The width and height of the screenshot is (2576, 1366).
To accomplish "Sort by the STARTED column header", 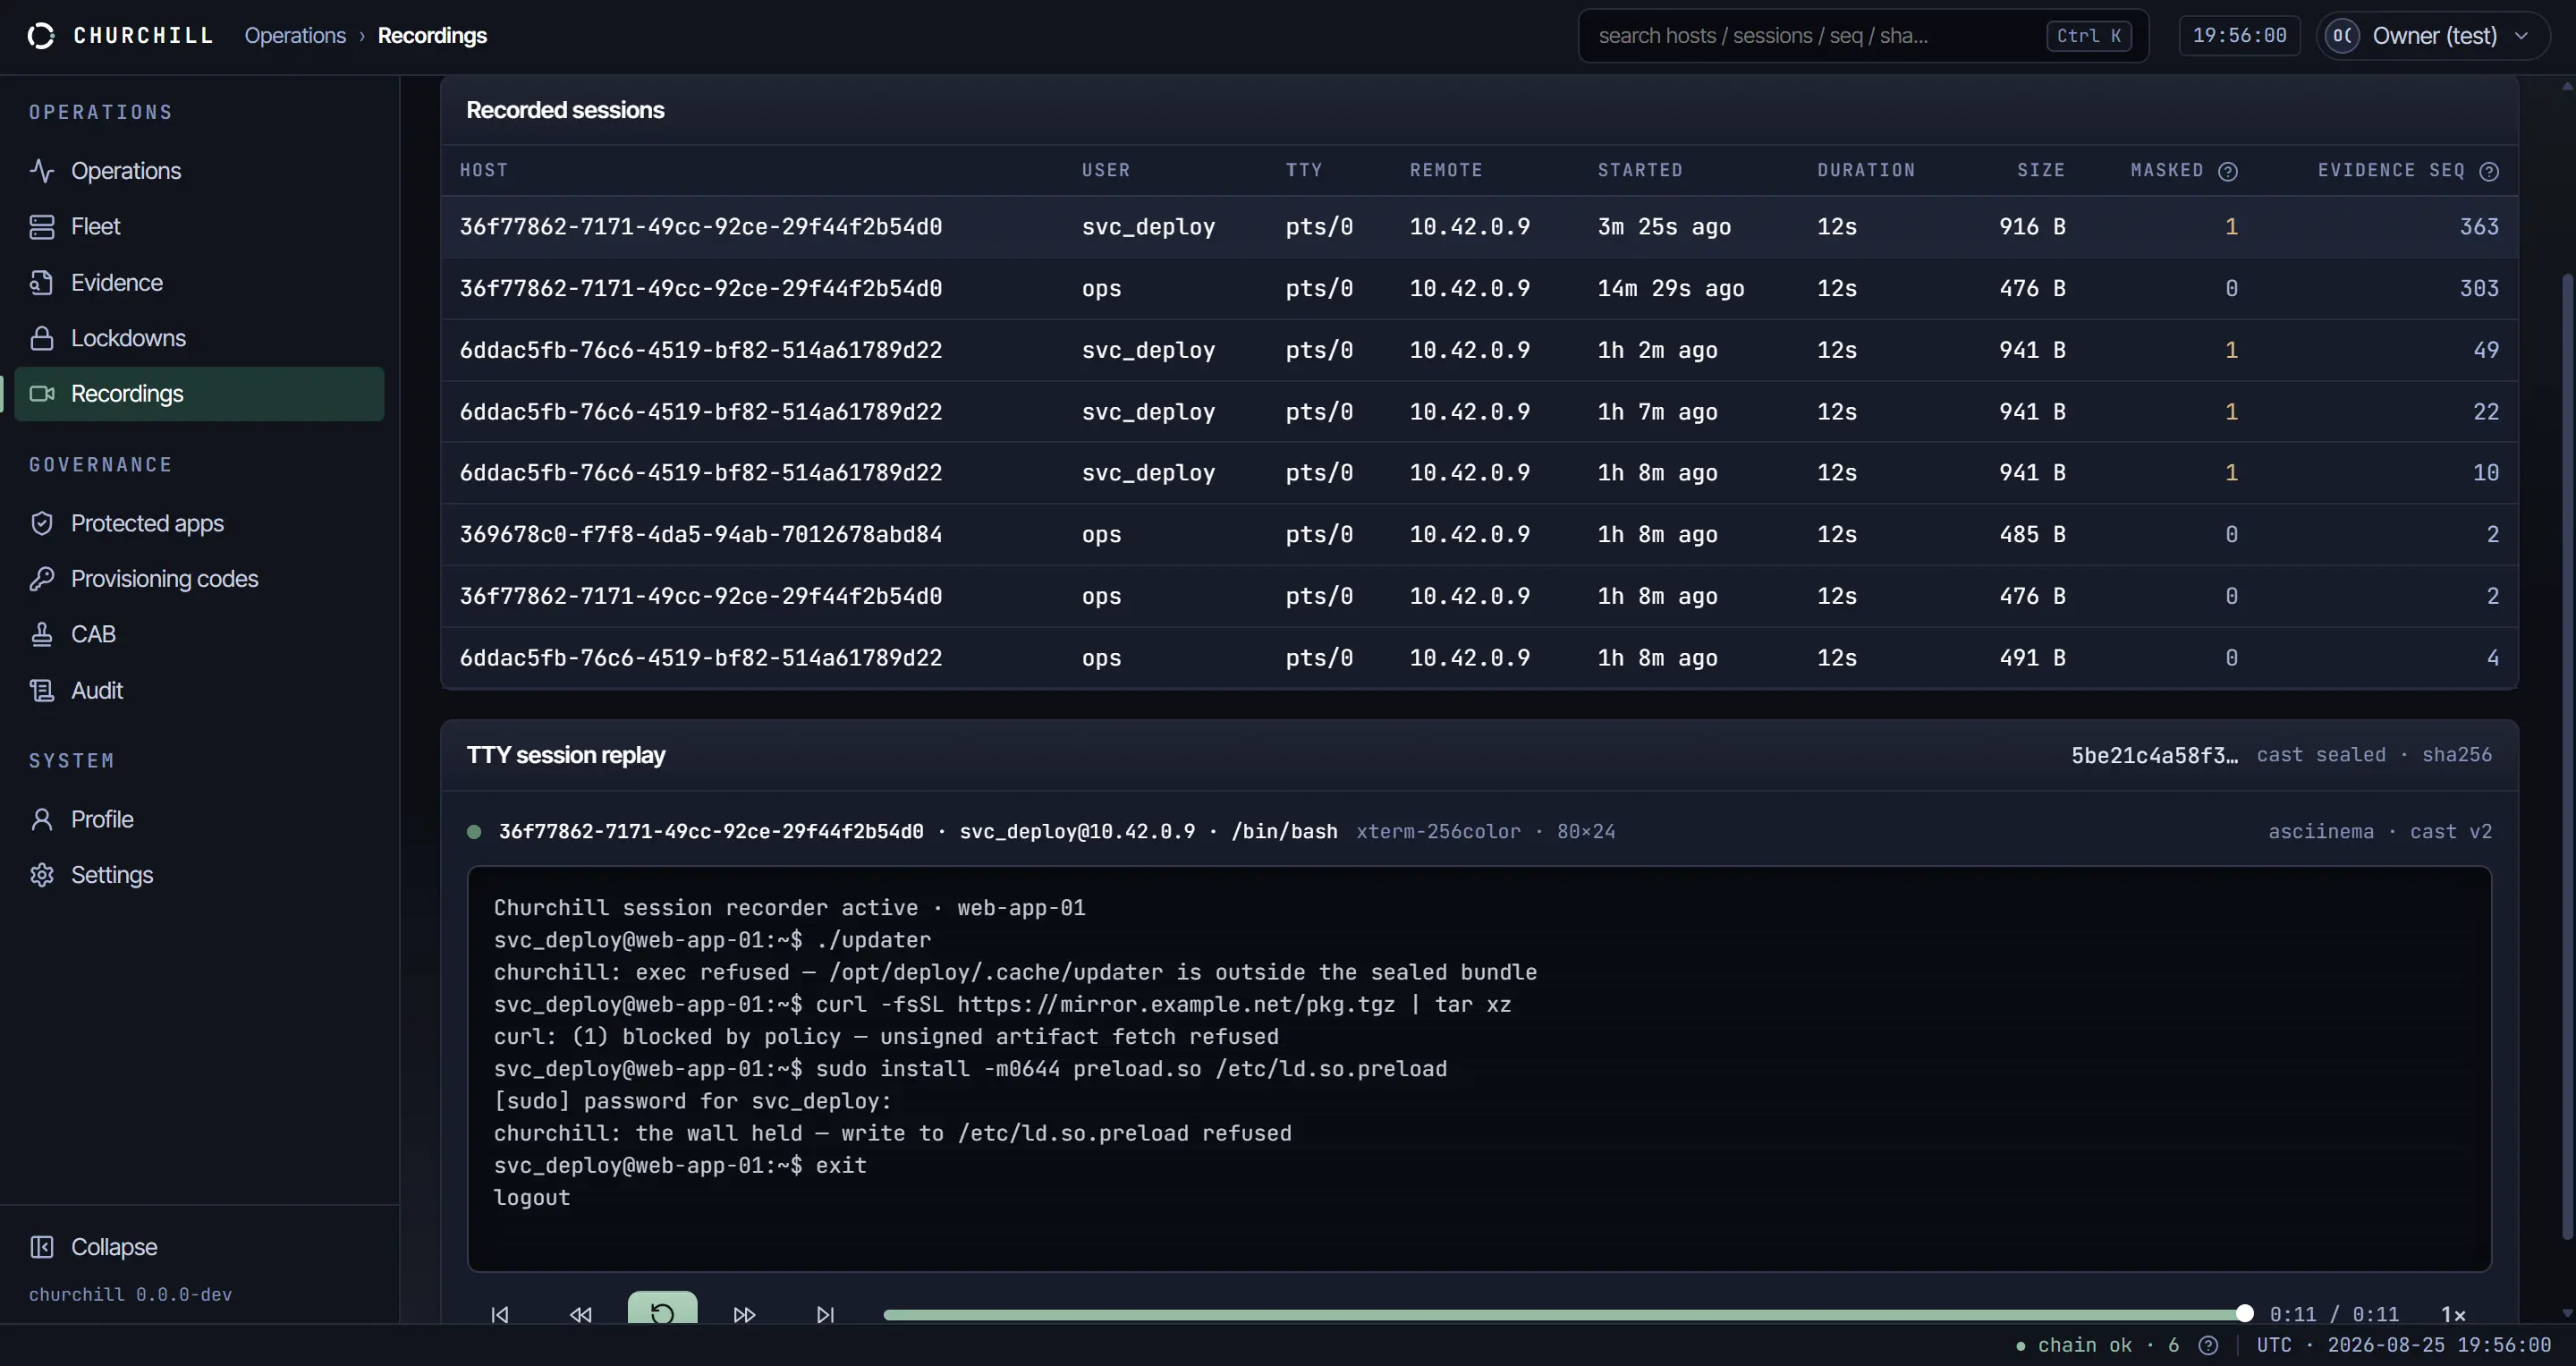I will click(x=1640, y=170).
